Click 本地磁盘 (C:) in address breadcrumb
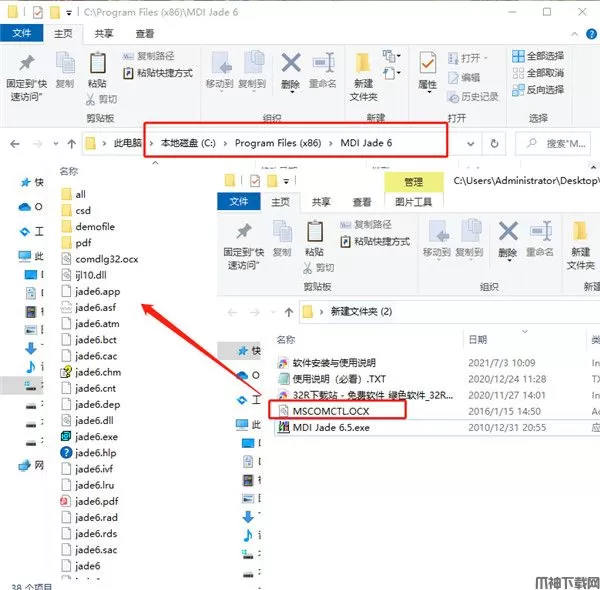Image resolution: width=600 pixels, height=590 pixels. tap(188, 143)
